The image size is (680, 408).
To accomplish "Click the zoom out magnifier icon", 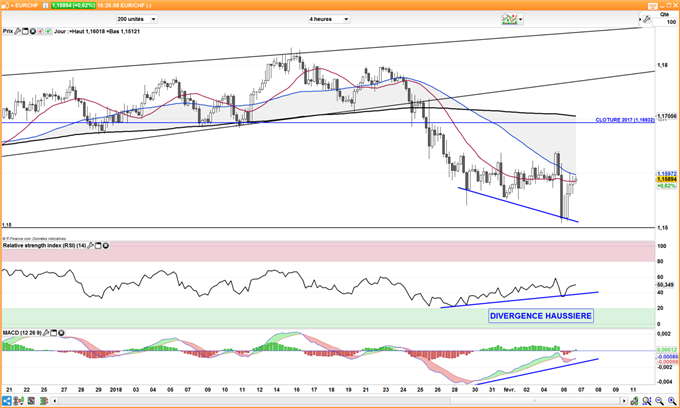I will click(659, 401).
